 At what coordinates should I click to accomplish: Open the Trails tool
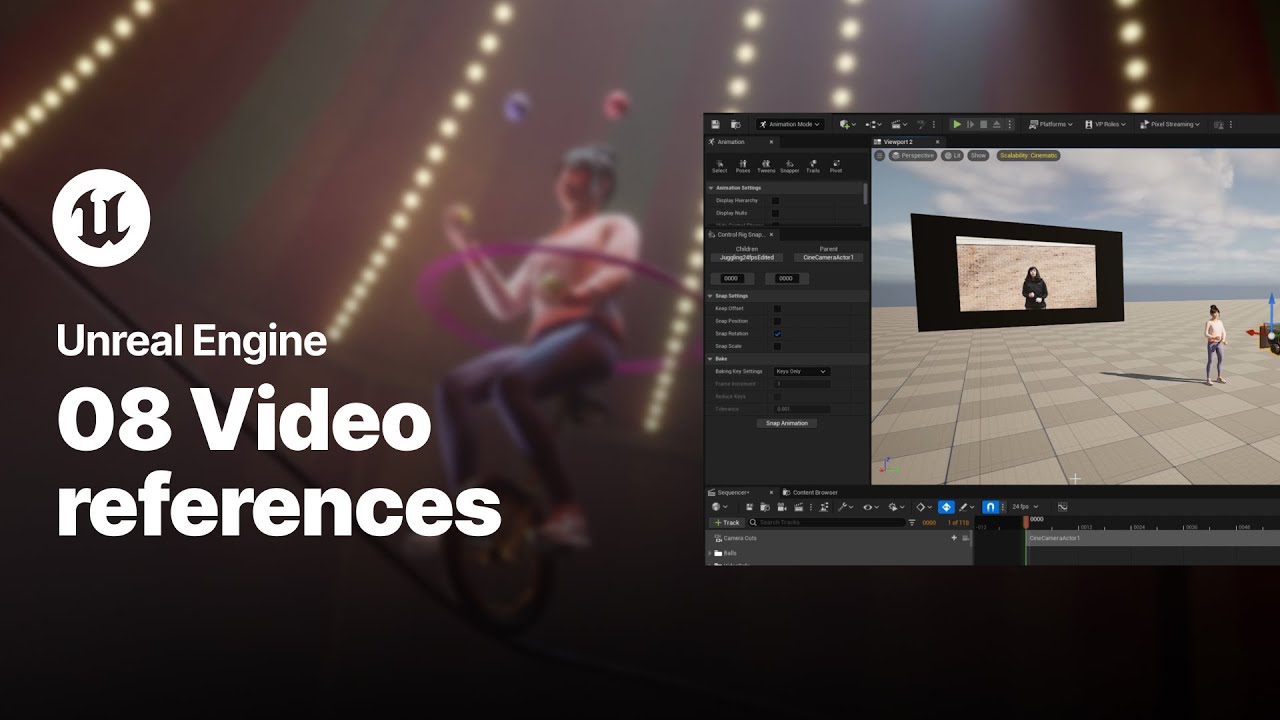click(813, 166)
